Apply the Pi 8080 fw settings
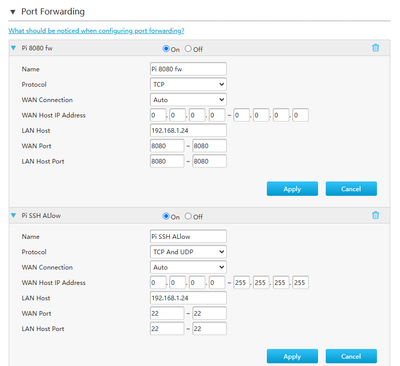This screenshot has width=400, height=366. [292, 189]
